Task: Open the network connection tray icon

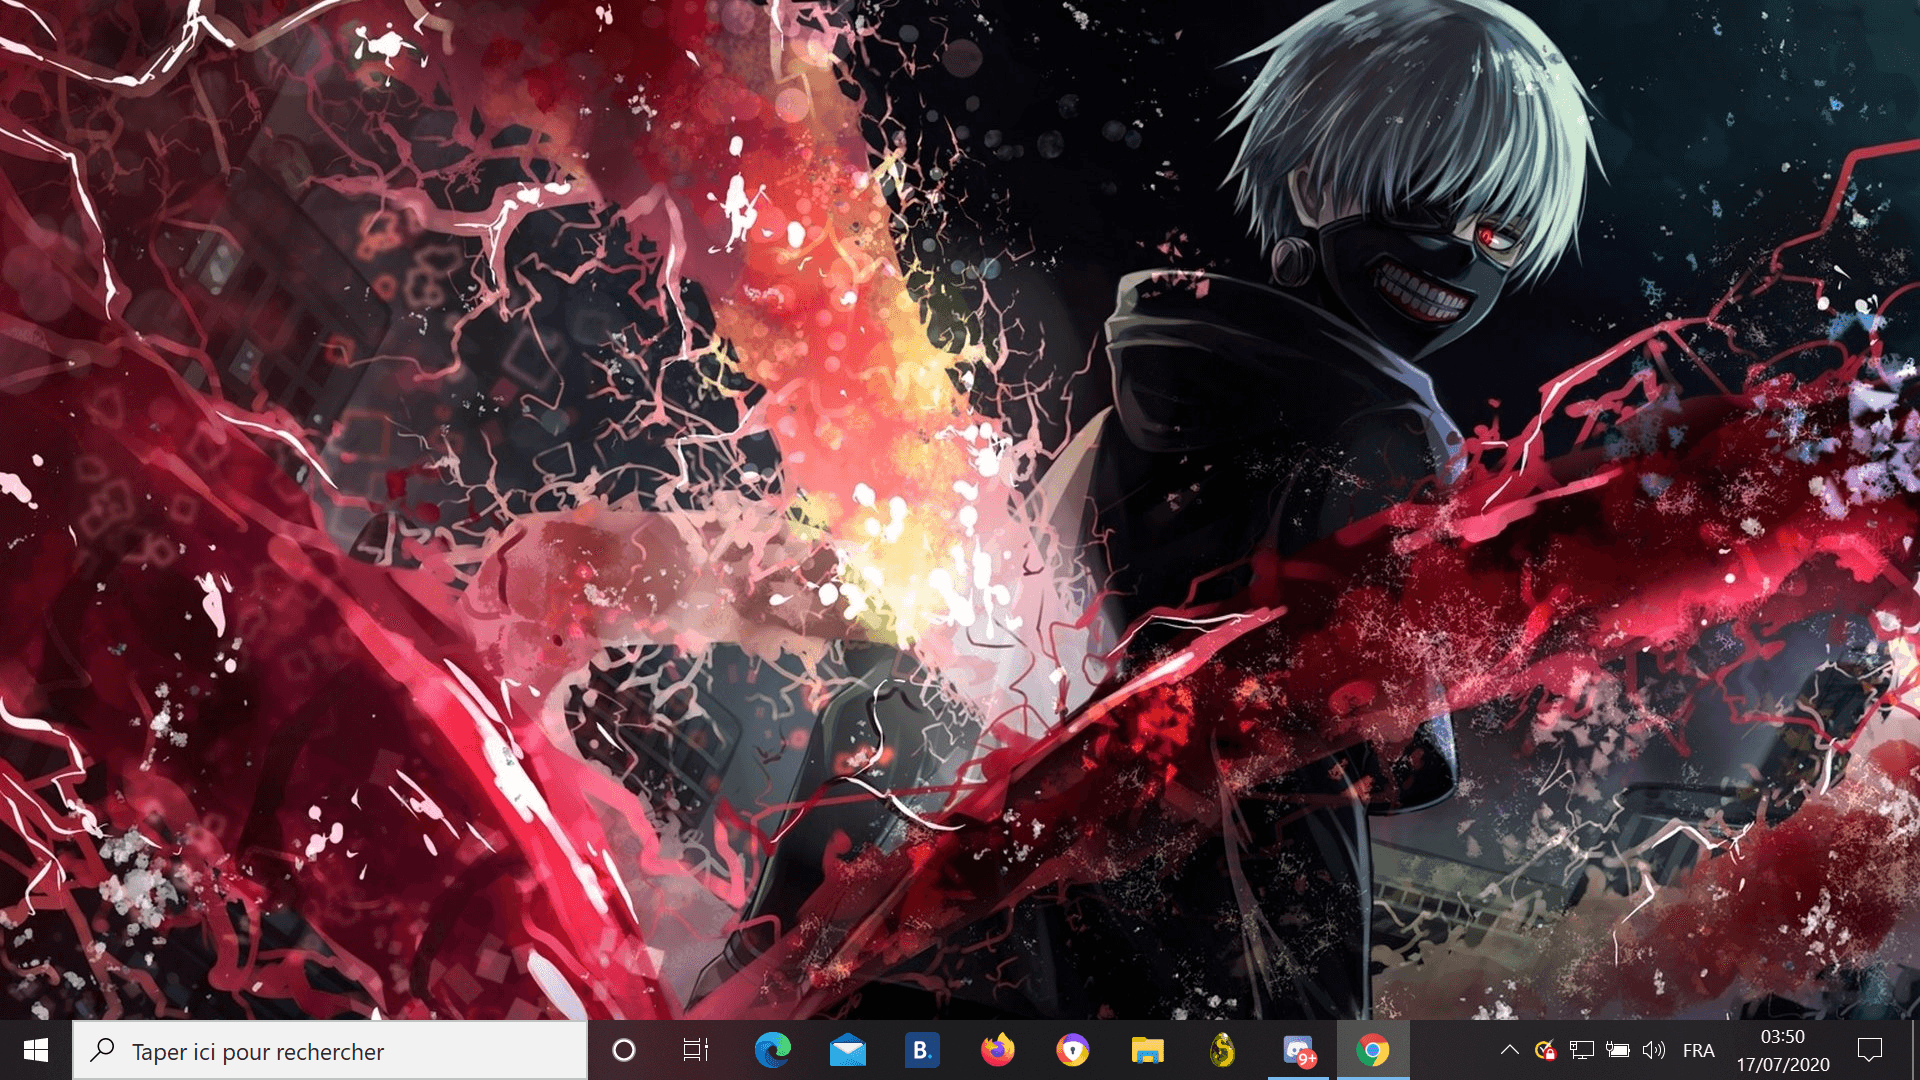Action: point(1582,1050)
